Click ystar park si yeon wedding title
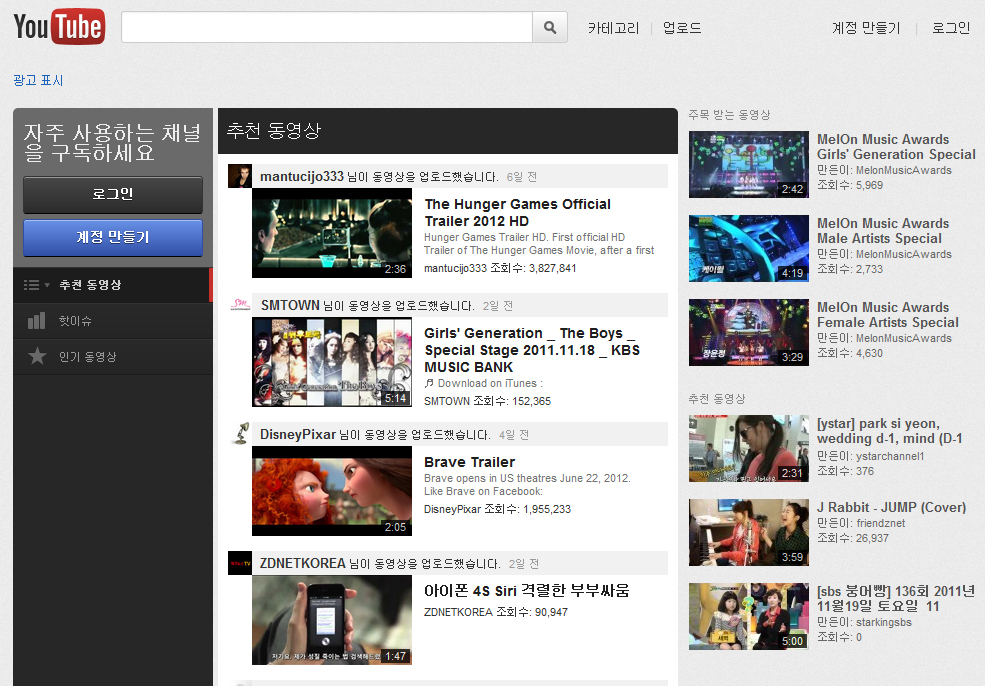This screenshot has height=686, width=985. (890, 431)
